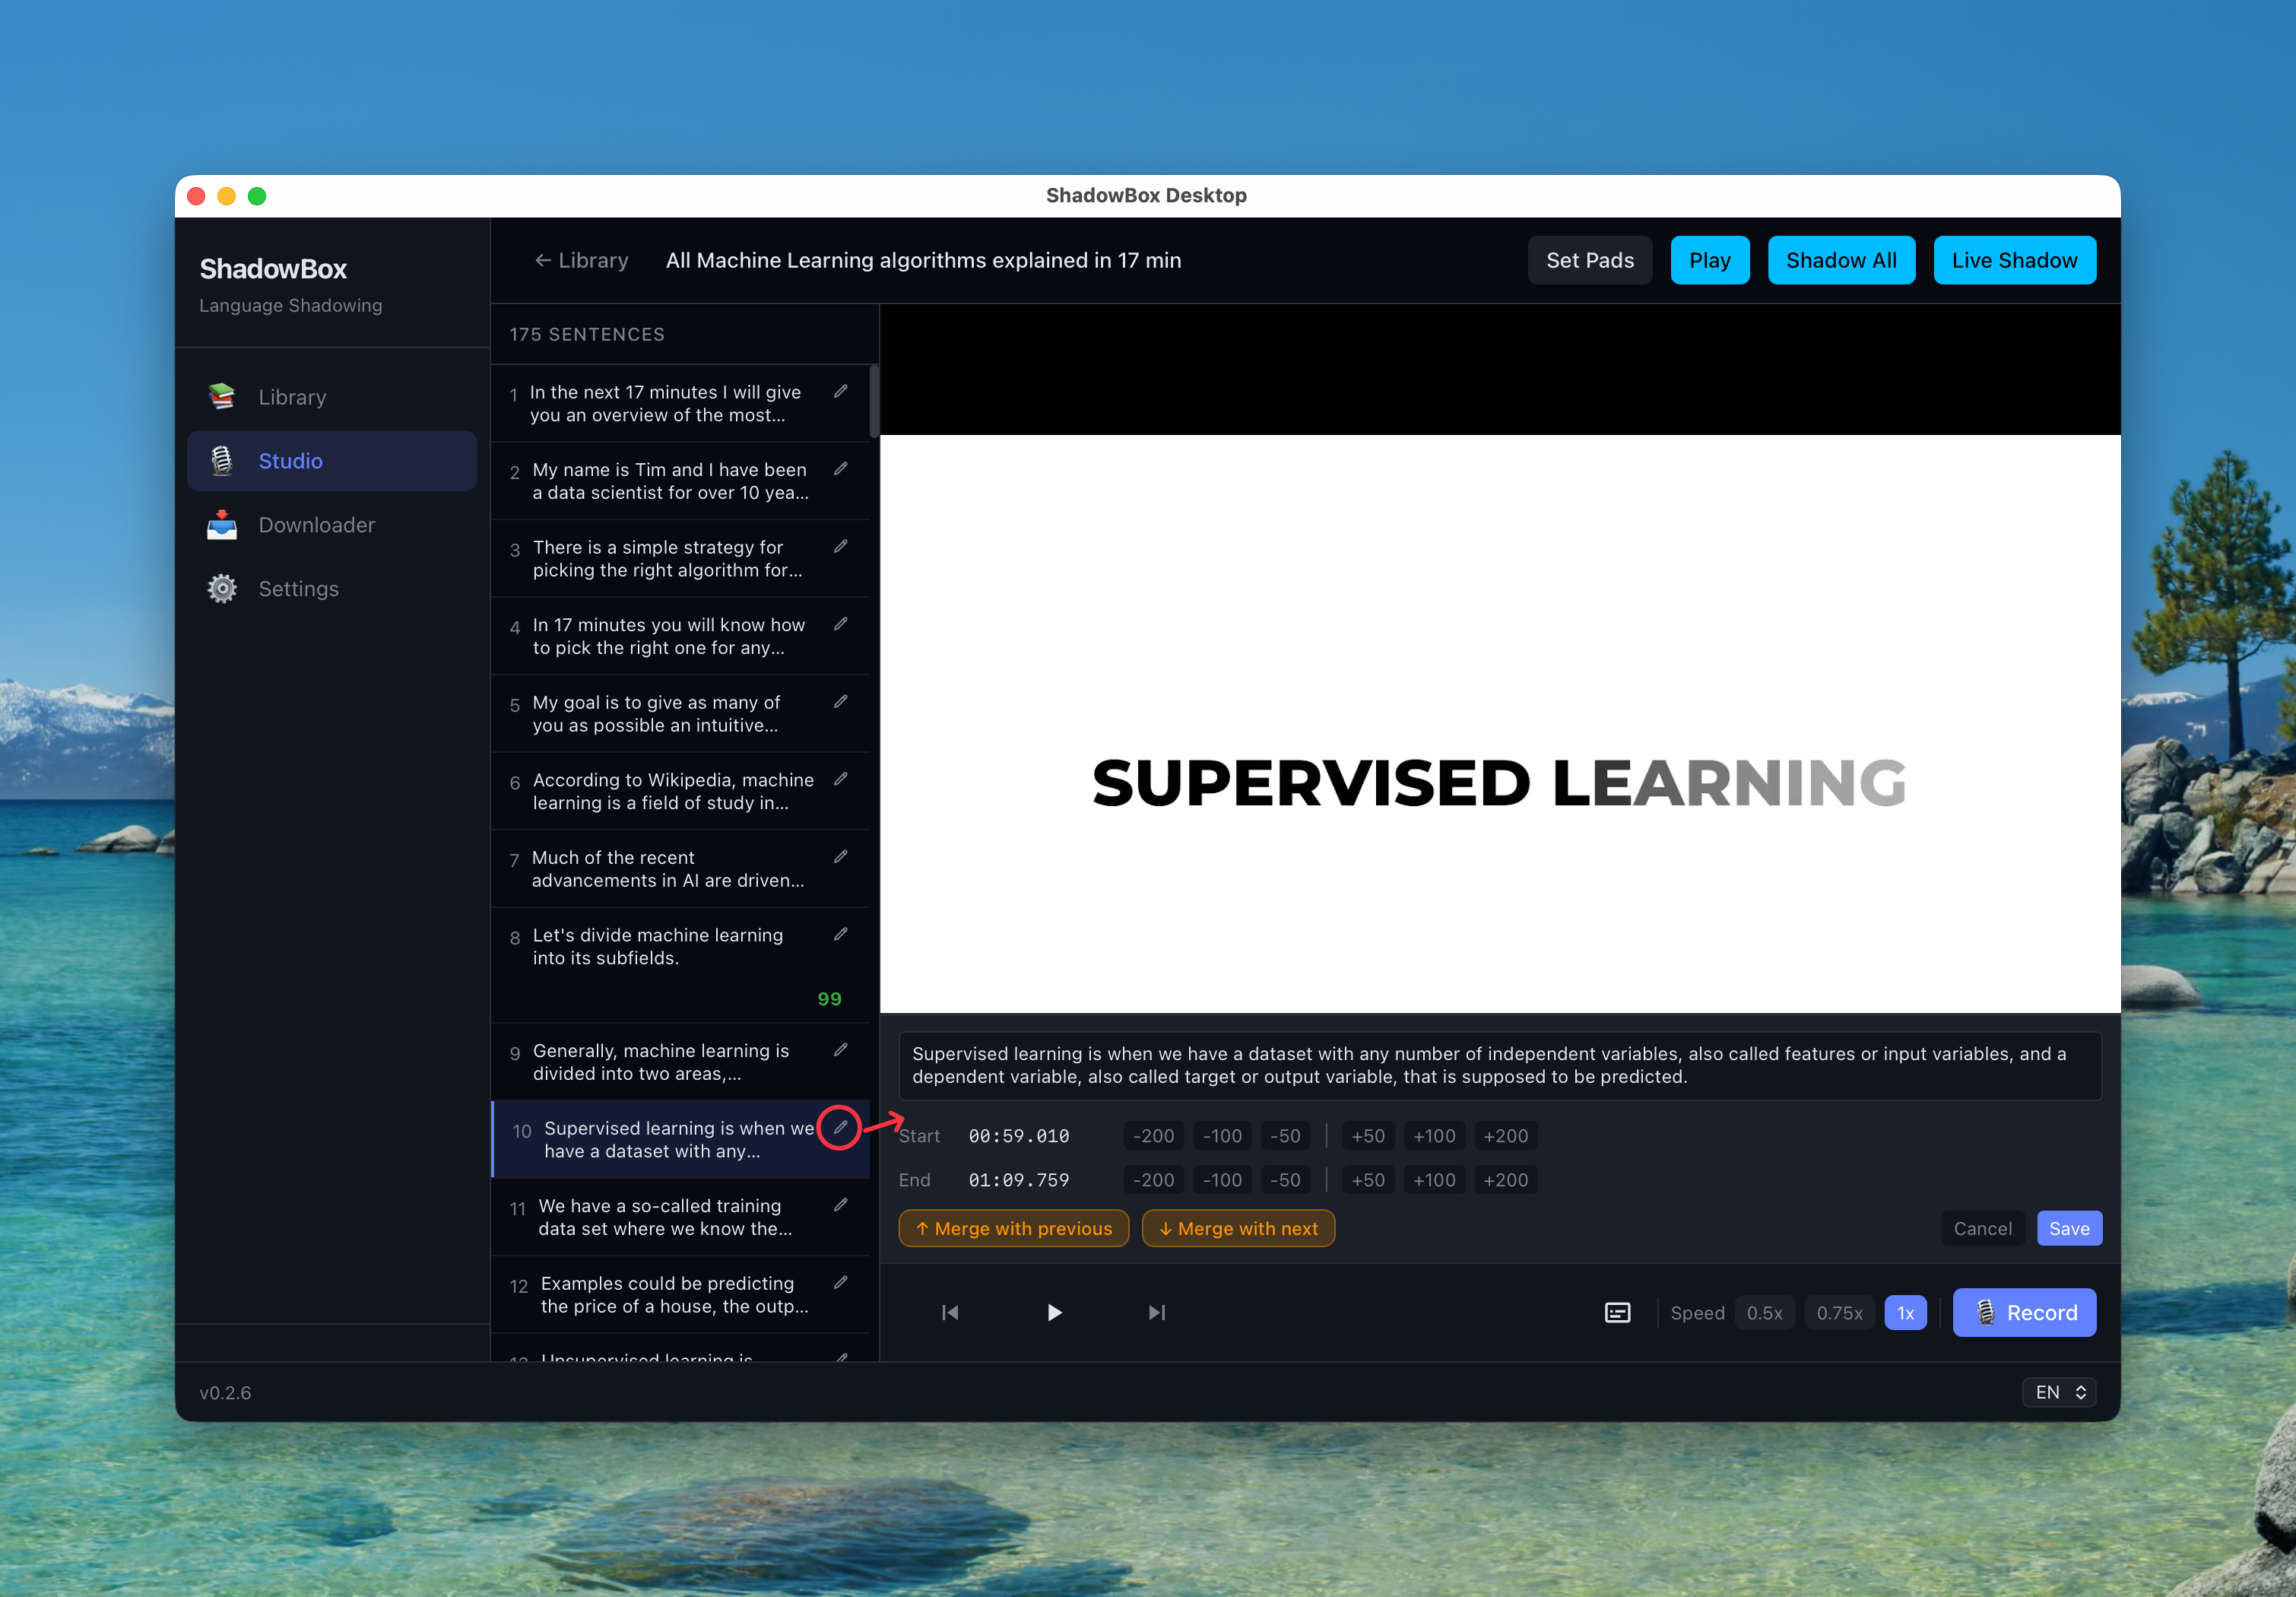This screenshot has width=2296, height=1597.
Task: Merge sentence with previous
Action: pos(1013,1229)
